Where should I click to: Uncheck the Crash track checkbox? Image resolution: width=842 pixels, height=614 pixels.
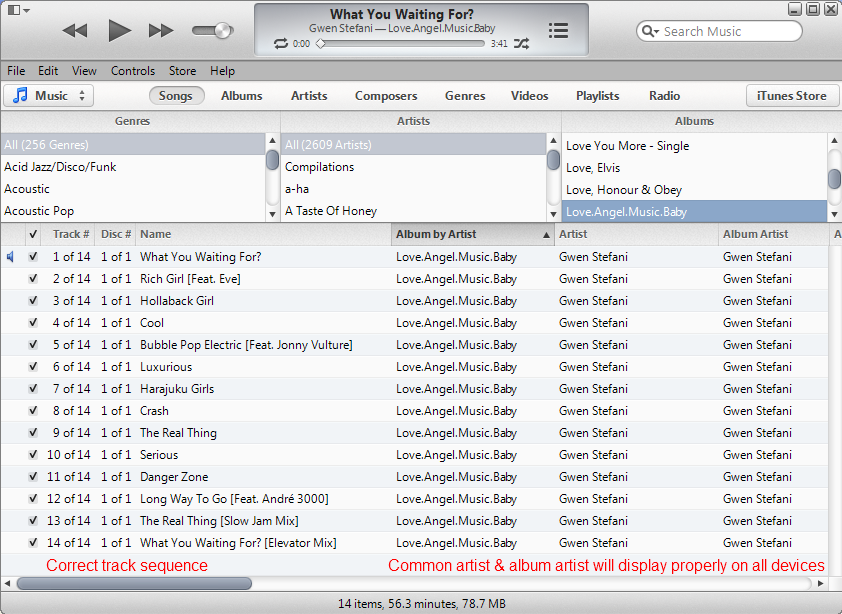point(33,411)
